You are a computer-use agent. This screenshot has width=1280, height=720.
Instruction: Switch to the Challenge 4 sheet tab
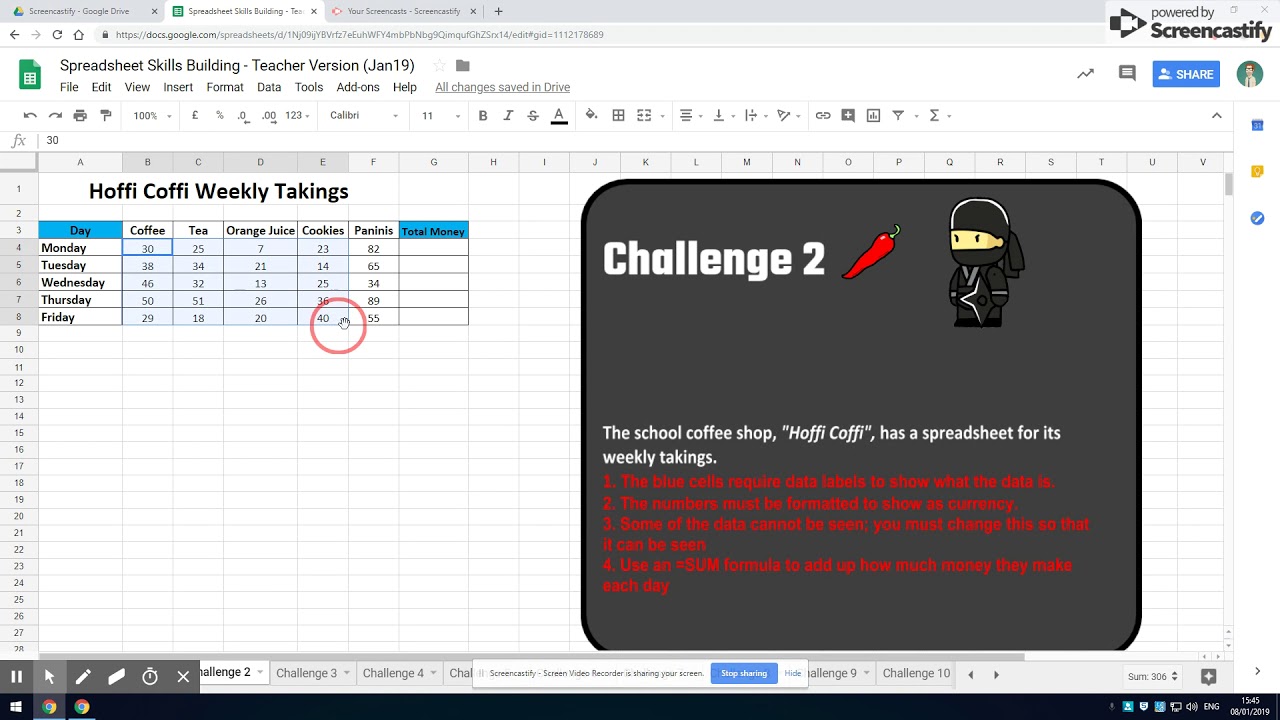400,673
